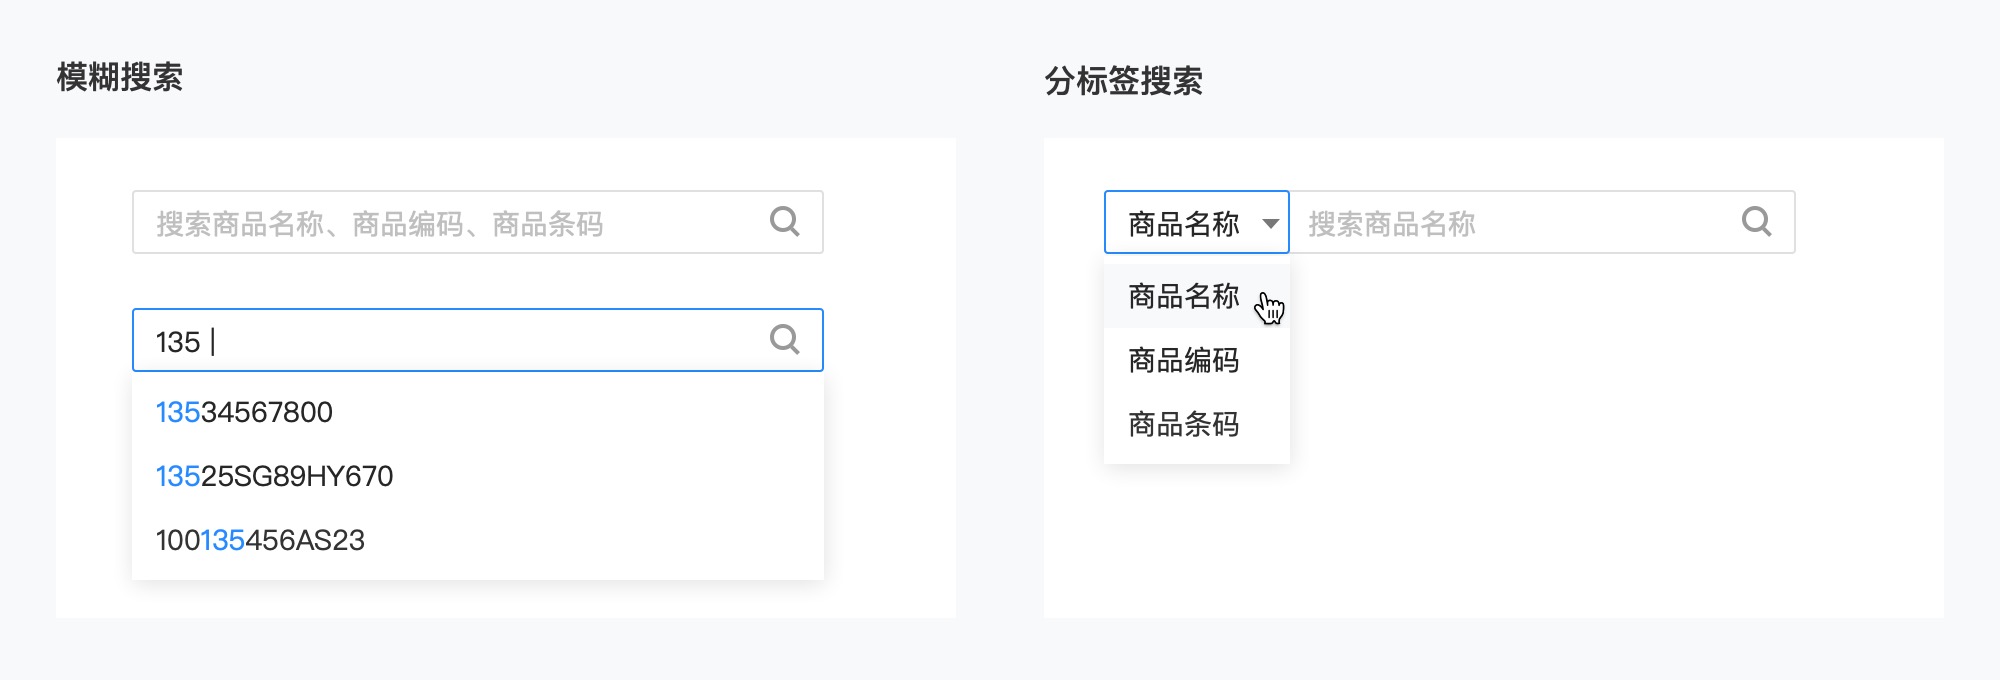Viewport: 2000px width, 680px height.
Task: Click the 模糊搜索 heading
Action: coord(120,77)
